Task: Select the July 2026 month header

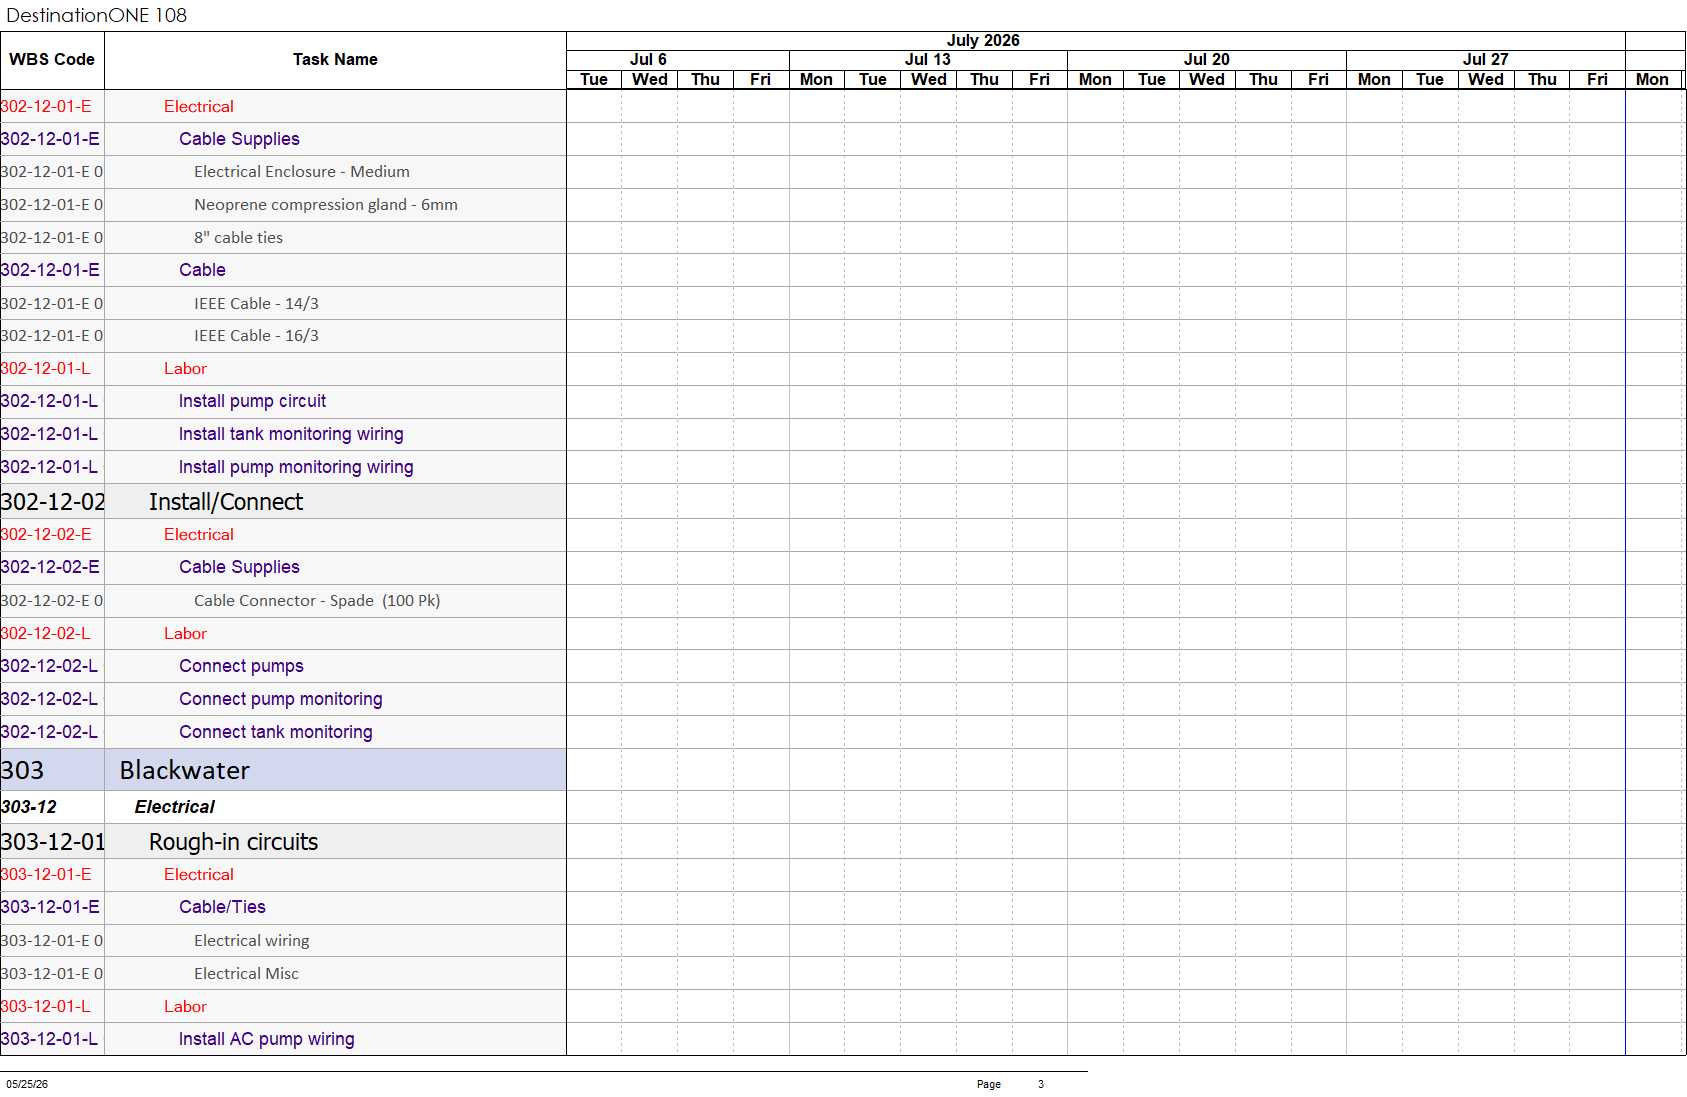Action: coord(983,41)
